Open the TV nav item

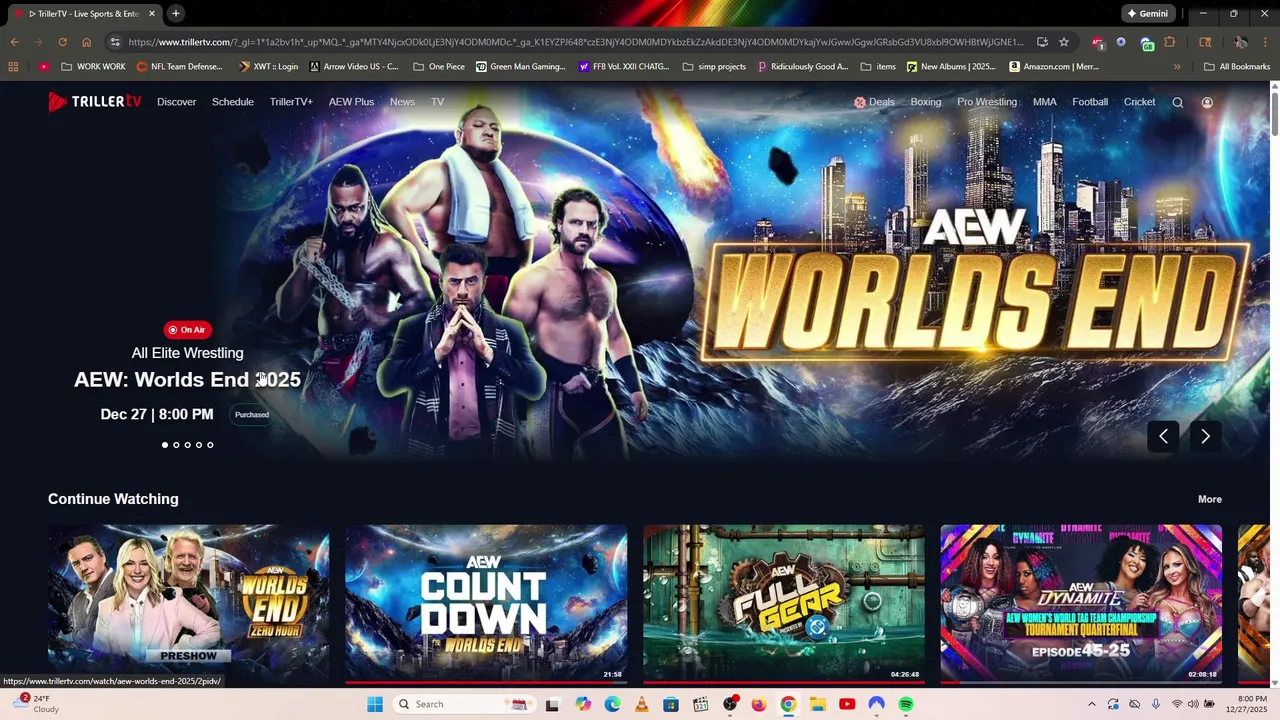tap(437, 102)
